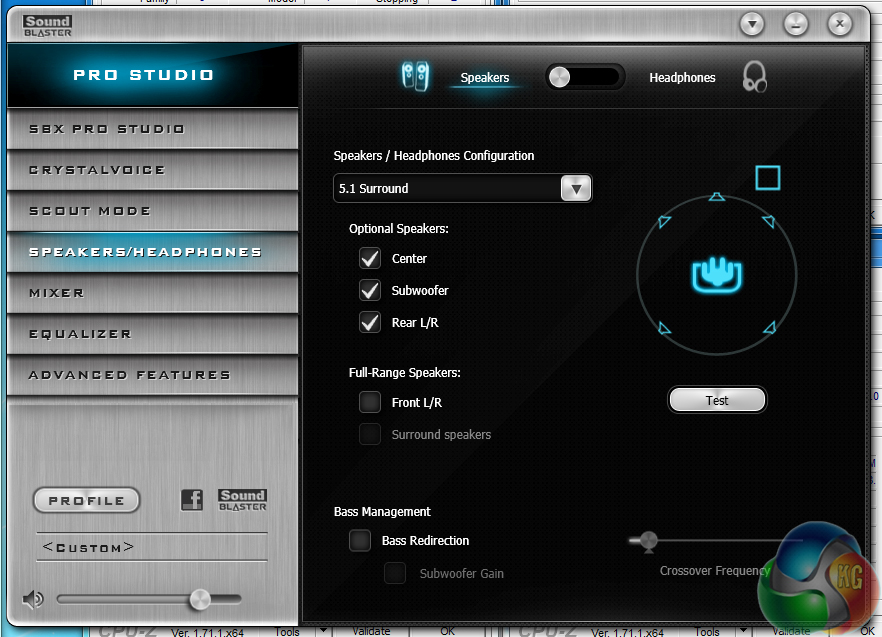Screen dimensions: 882x637
Task: Mute audio with the speaker volume icon
Action: pos(33,600)
